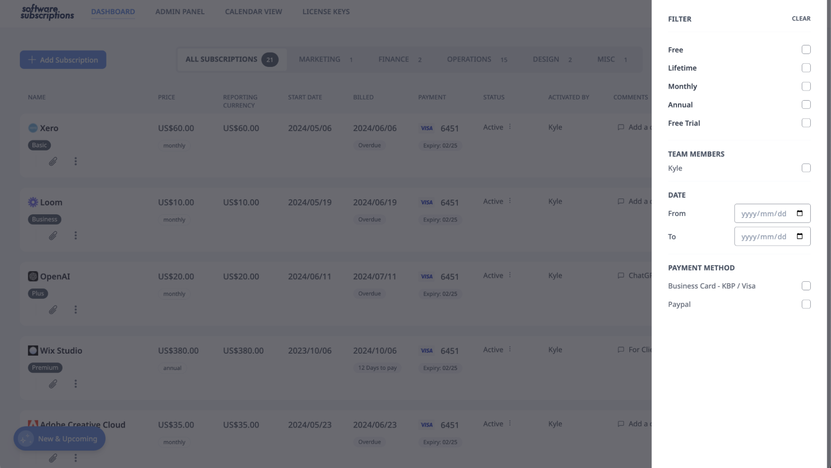Click the To date input field

pos(772,236)
